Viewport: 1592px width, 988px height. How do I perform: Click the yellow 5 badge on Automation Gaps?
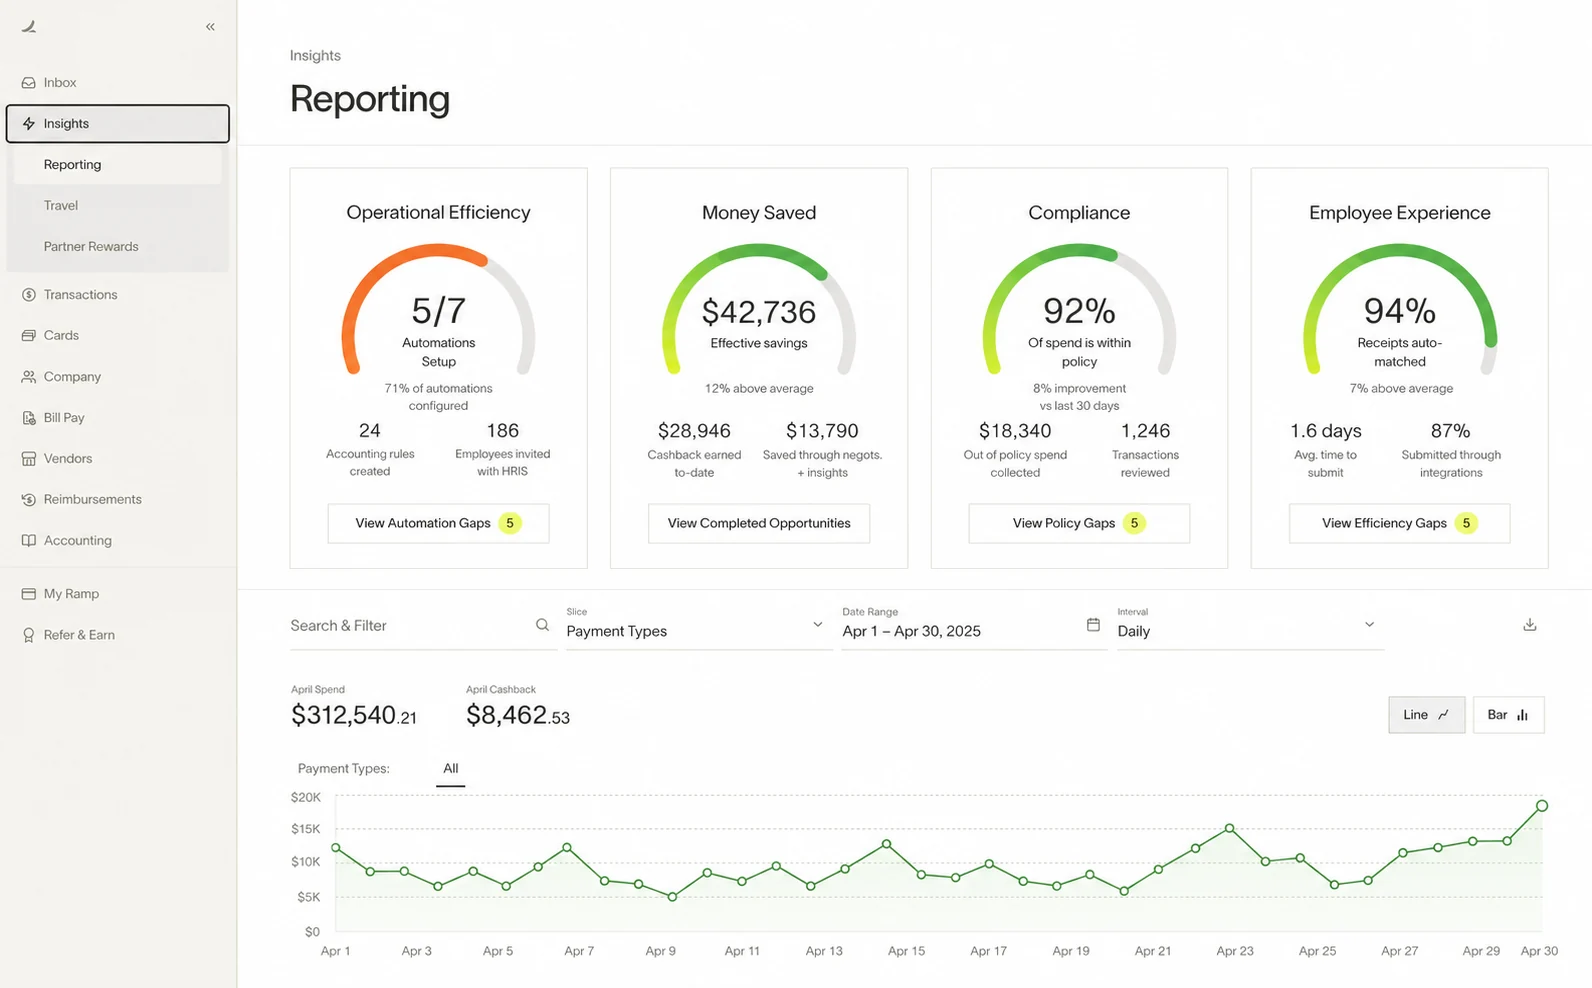click(510, 523)
